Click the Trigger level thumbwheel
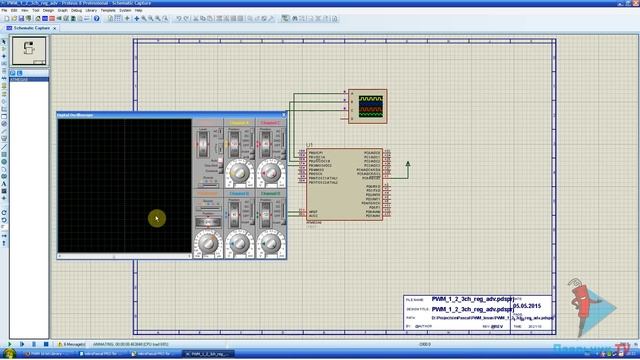Screen dimensions: 640x360 tap(203, 144)
